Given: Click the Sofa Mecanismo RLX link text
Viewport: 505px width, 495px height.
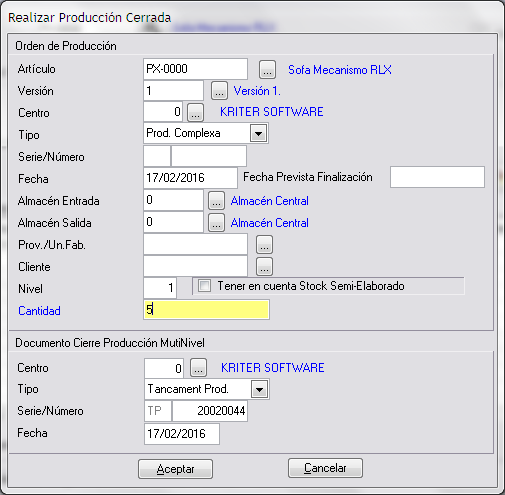Looking at the screenshot, I should pos(340,70).
